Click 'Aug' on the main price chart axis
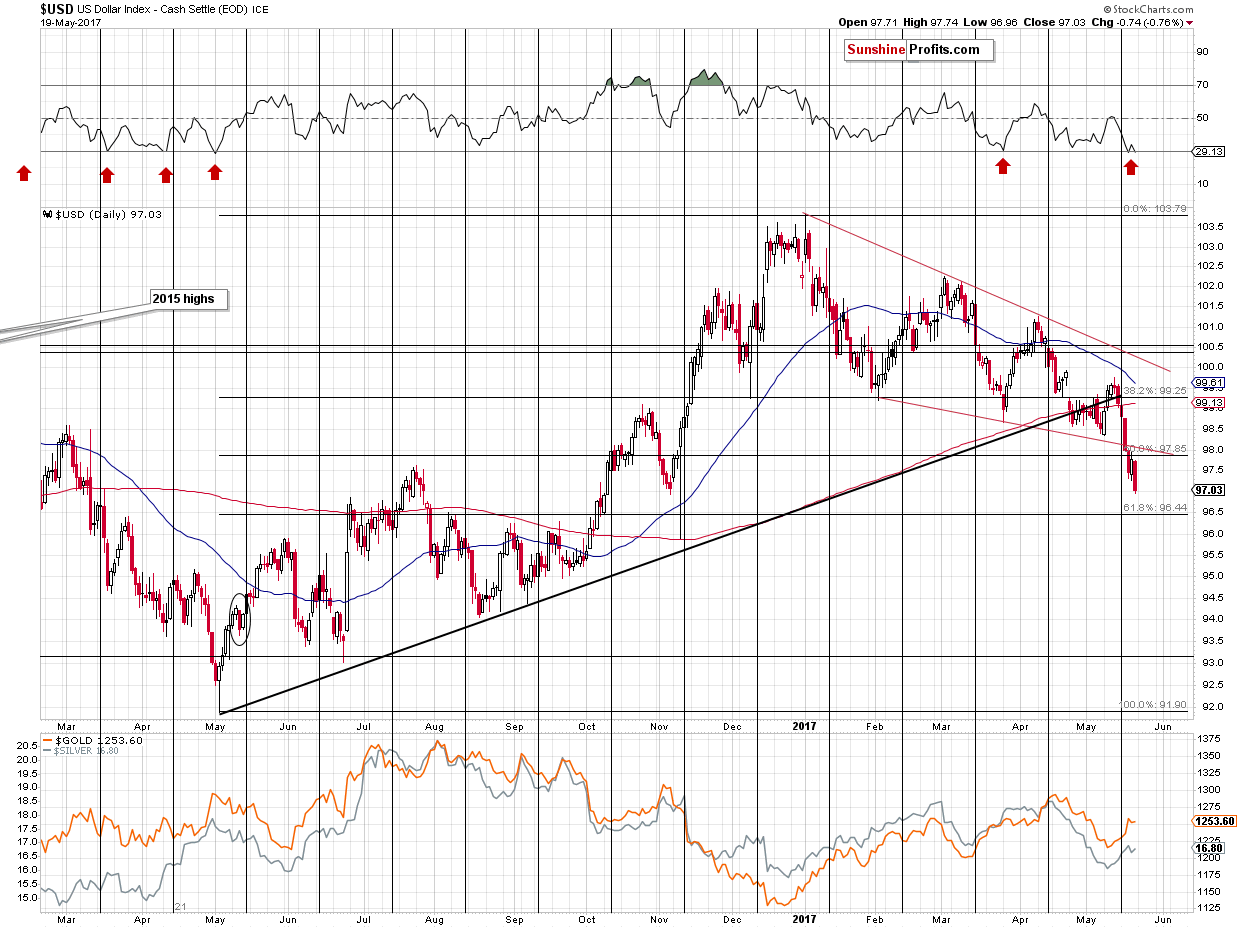Image resolution: width=1240 pixels, height=928 pixels. tap(434, 727)
